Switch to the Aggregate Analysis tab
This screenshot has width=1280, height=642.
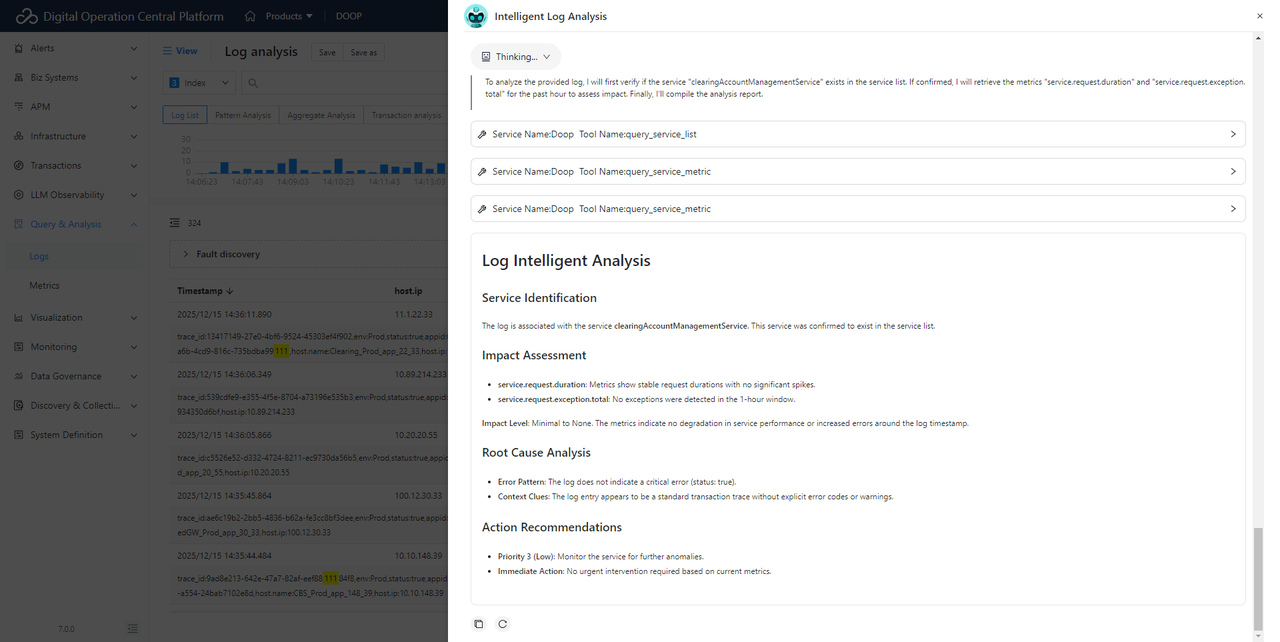[321, 115]
